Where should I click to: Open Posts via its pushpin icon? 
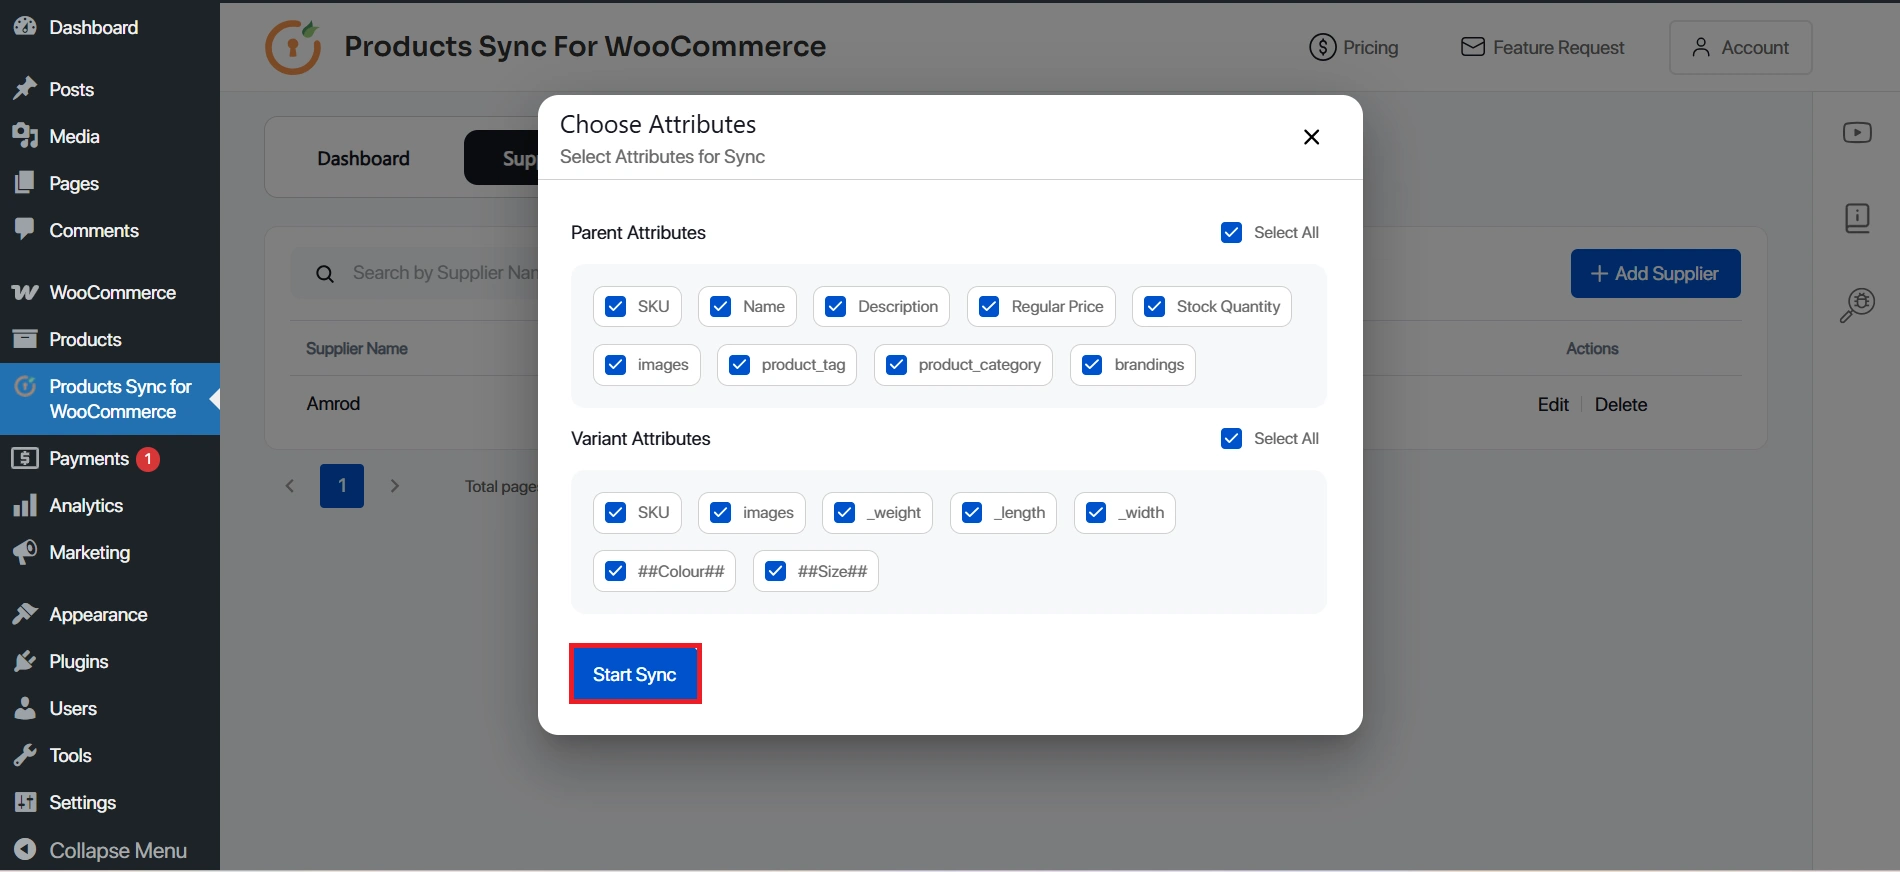(25, 89)
